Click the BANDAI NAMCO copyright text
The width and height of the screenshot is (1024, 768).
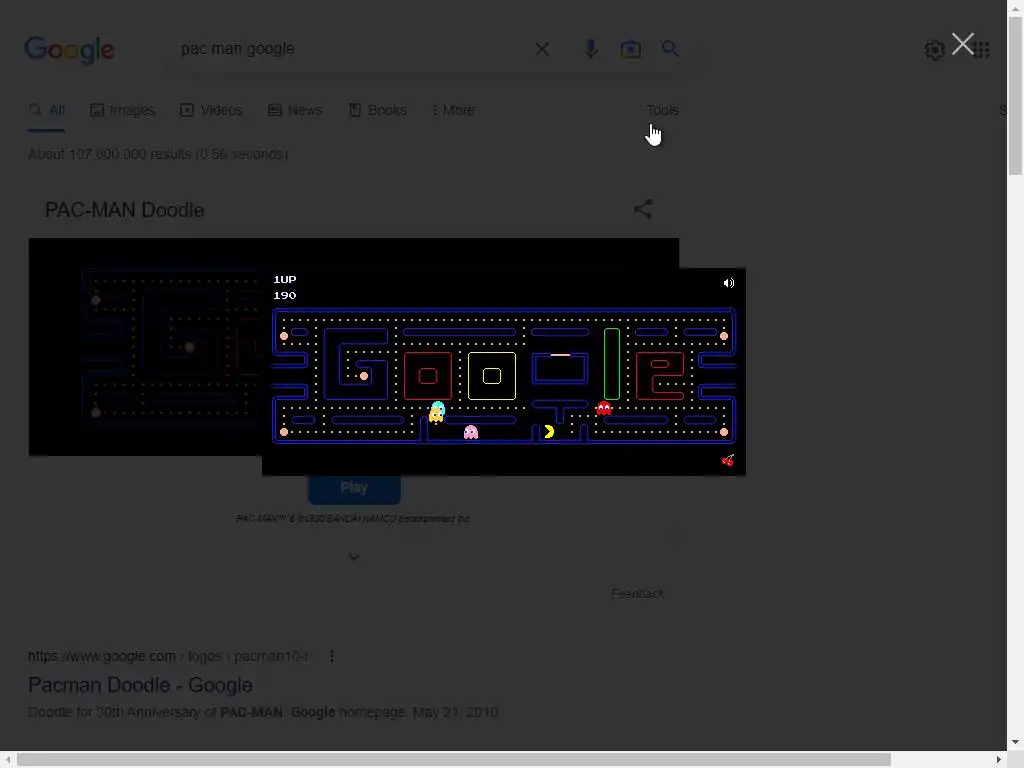353,519
